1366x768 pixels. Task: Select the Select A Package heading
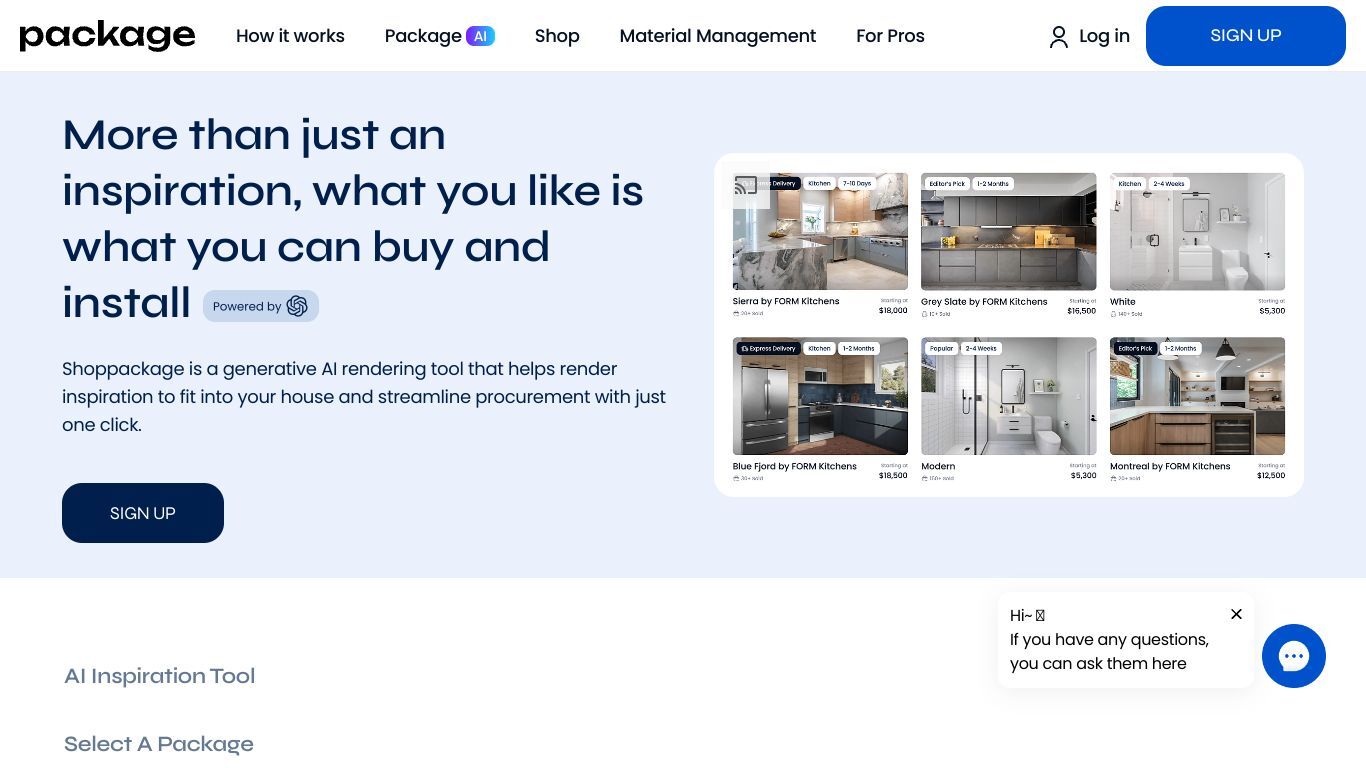coord(159,744)
